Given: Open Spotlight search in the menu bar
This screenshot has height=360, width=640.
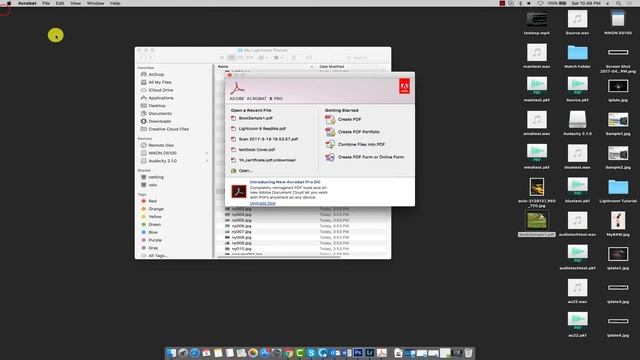Looking at the screenshot, I should click(x=619, y=3).
